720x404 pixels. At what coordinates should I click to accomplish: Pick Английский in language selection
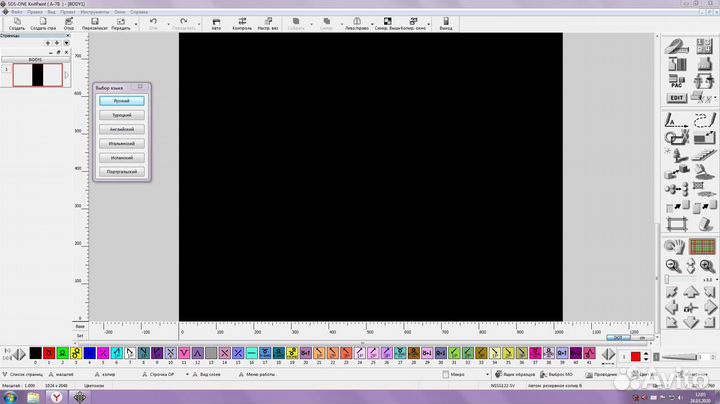pos(122,129)
